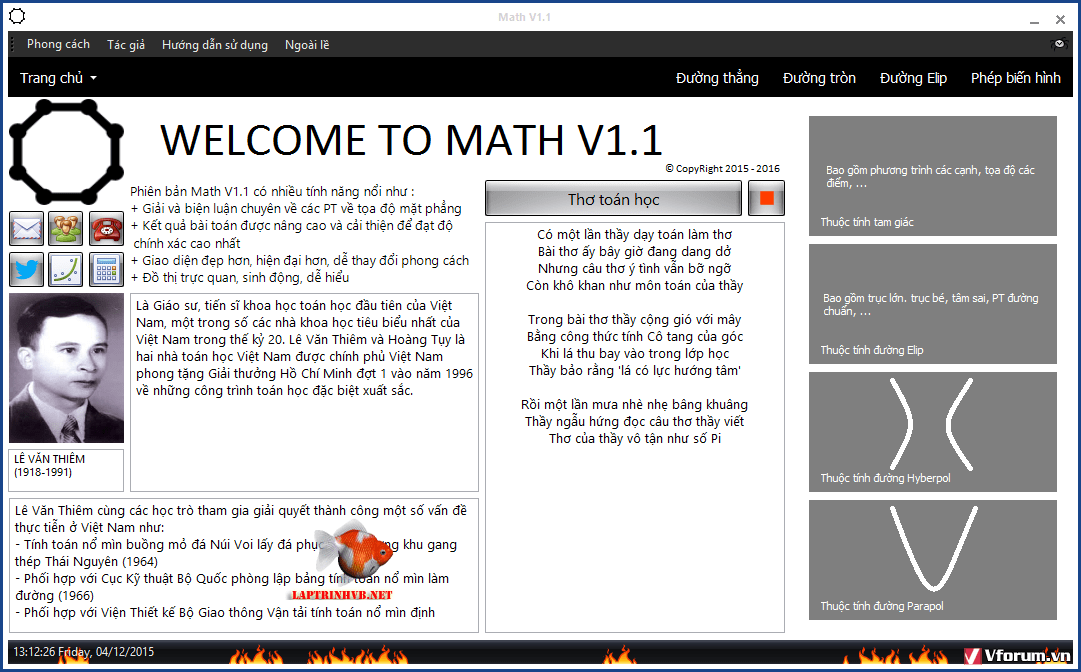Go to the Đường tròn section
This screenshot has width=1081, height=672.
point(819,78)
